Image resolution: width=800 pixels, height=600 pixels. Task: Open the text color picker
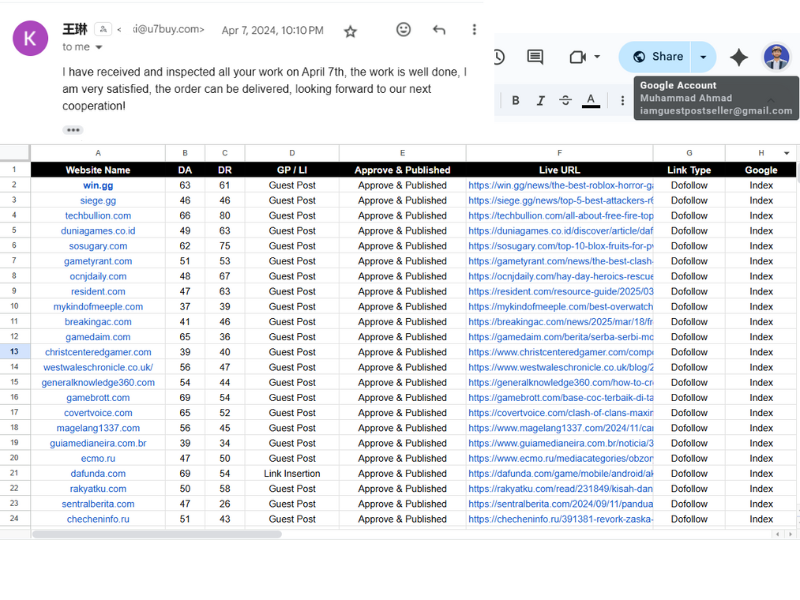pyautogui.click(x=590, y=101)
